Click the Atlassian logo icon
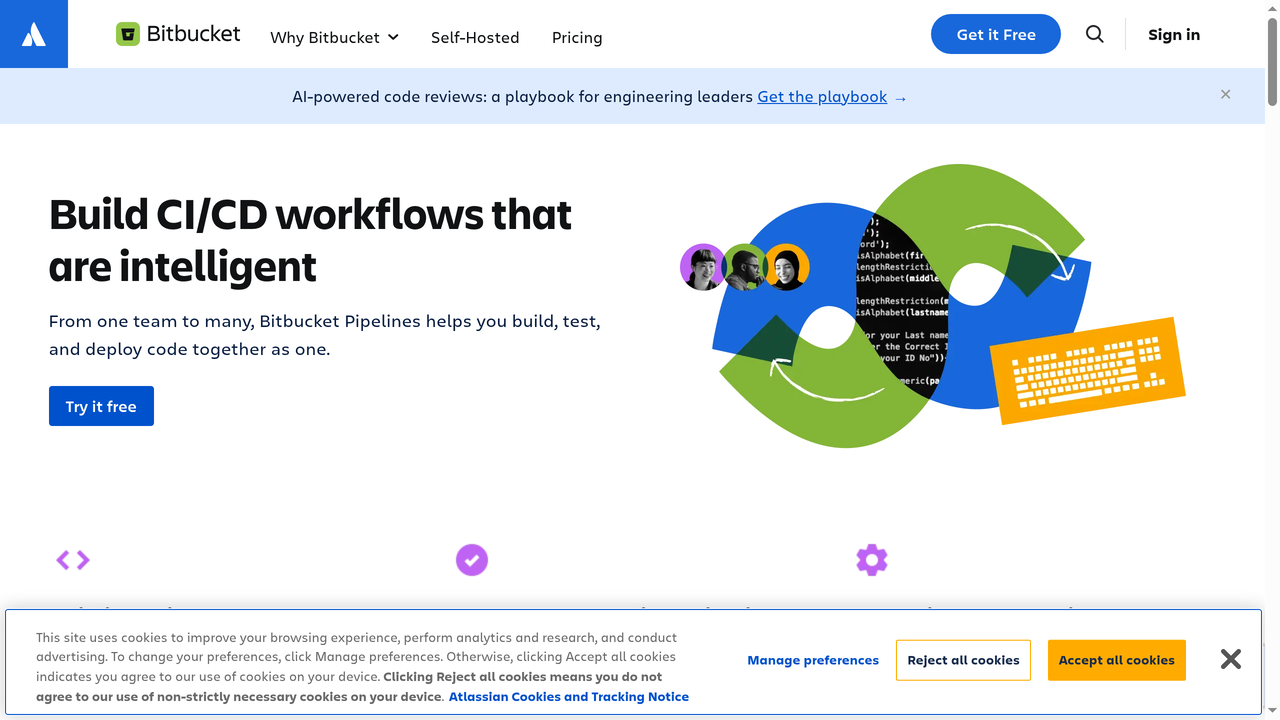 click(x=33, y=33)
